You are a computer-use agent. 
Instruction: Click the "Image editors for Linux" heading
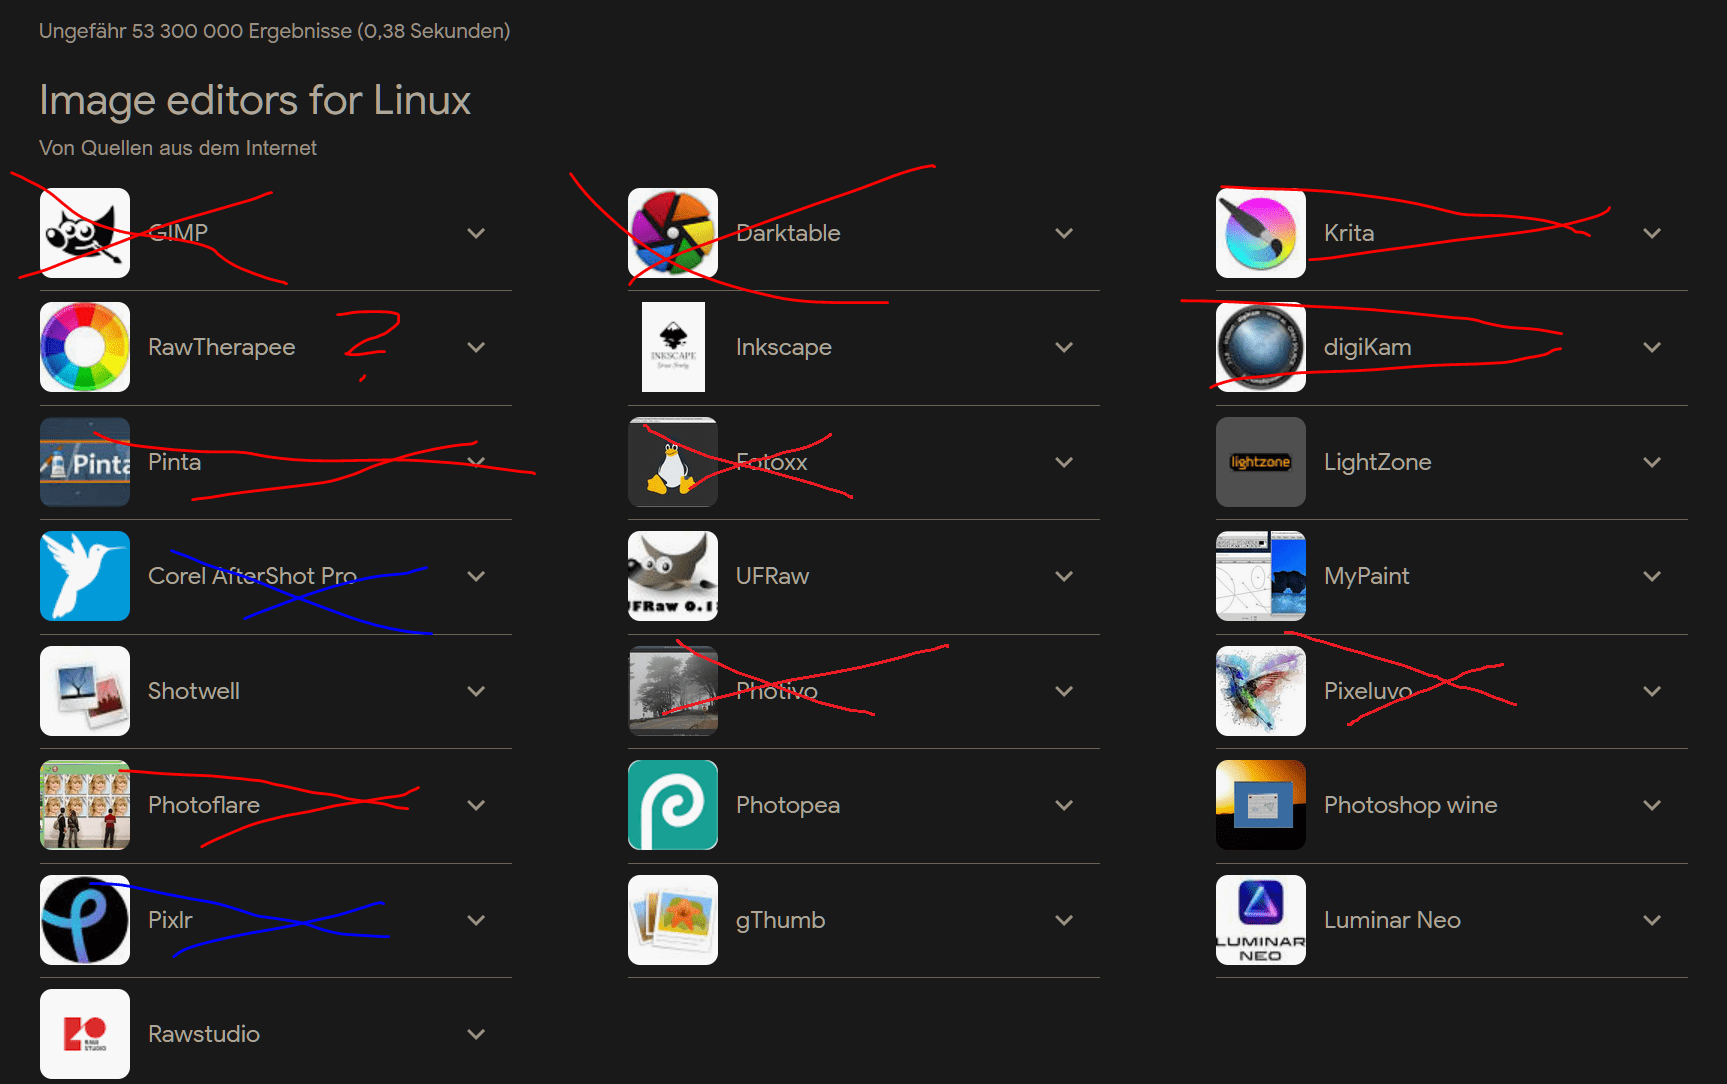pyautogui.click(x=255, y=100)
